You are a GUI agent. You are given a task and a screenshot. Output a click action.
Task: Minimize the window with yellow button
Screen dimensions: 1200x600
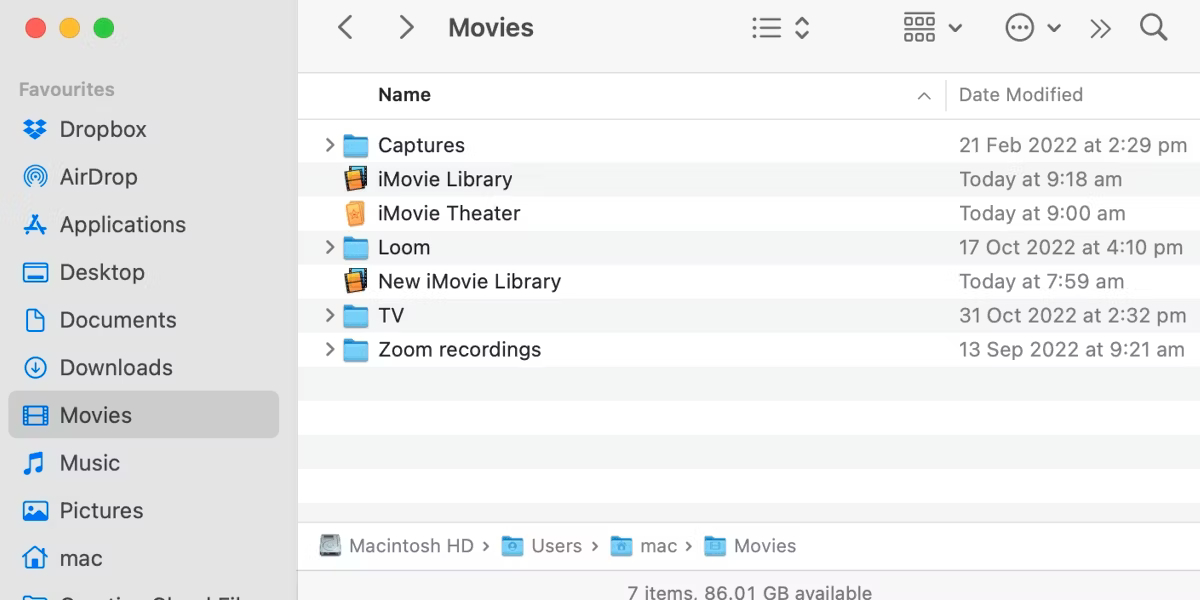click(69, 27)
